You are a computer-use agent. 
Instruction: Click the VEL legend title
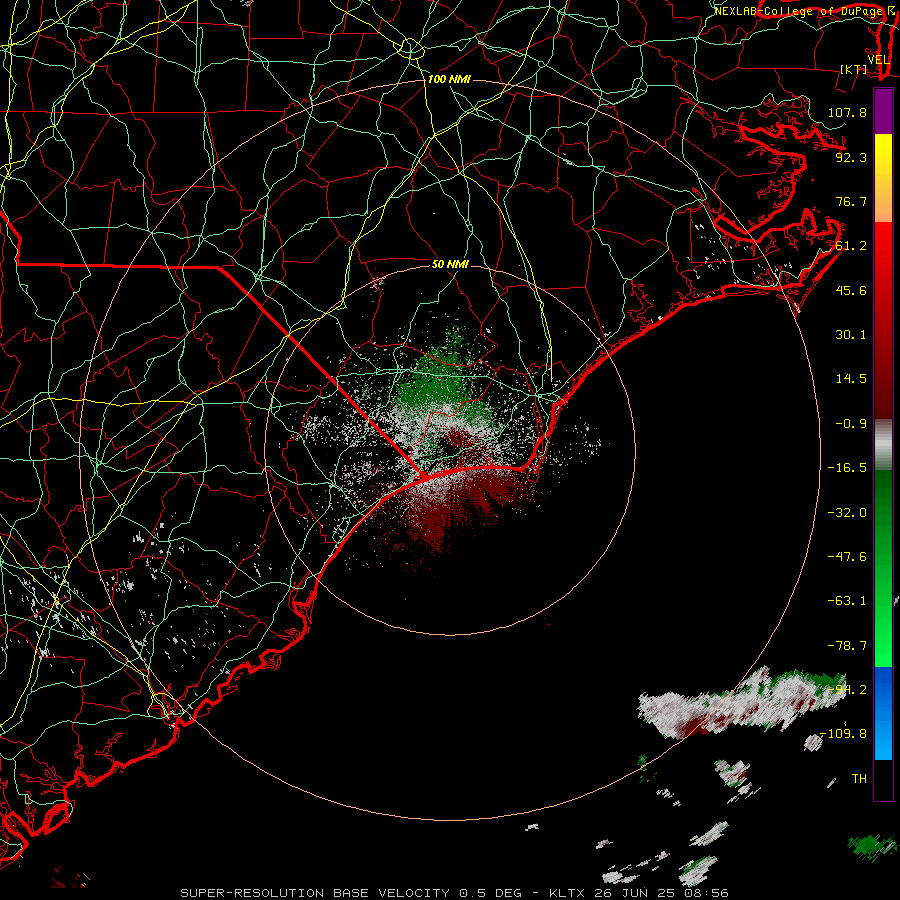[x=878, y=60]
